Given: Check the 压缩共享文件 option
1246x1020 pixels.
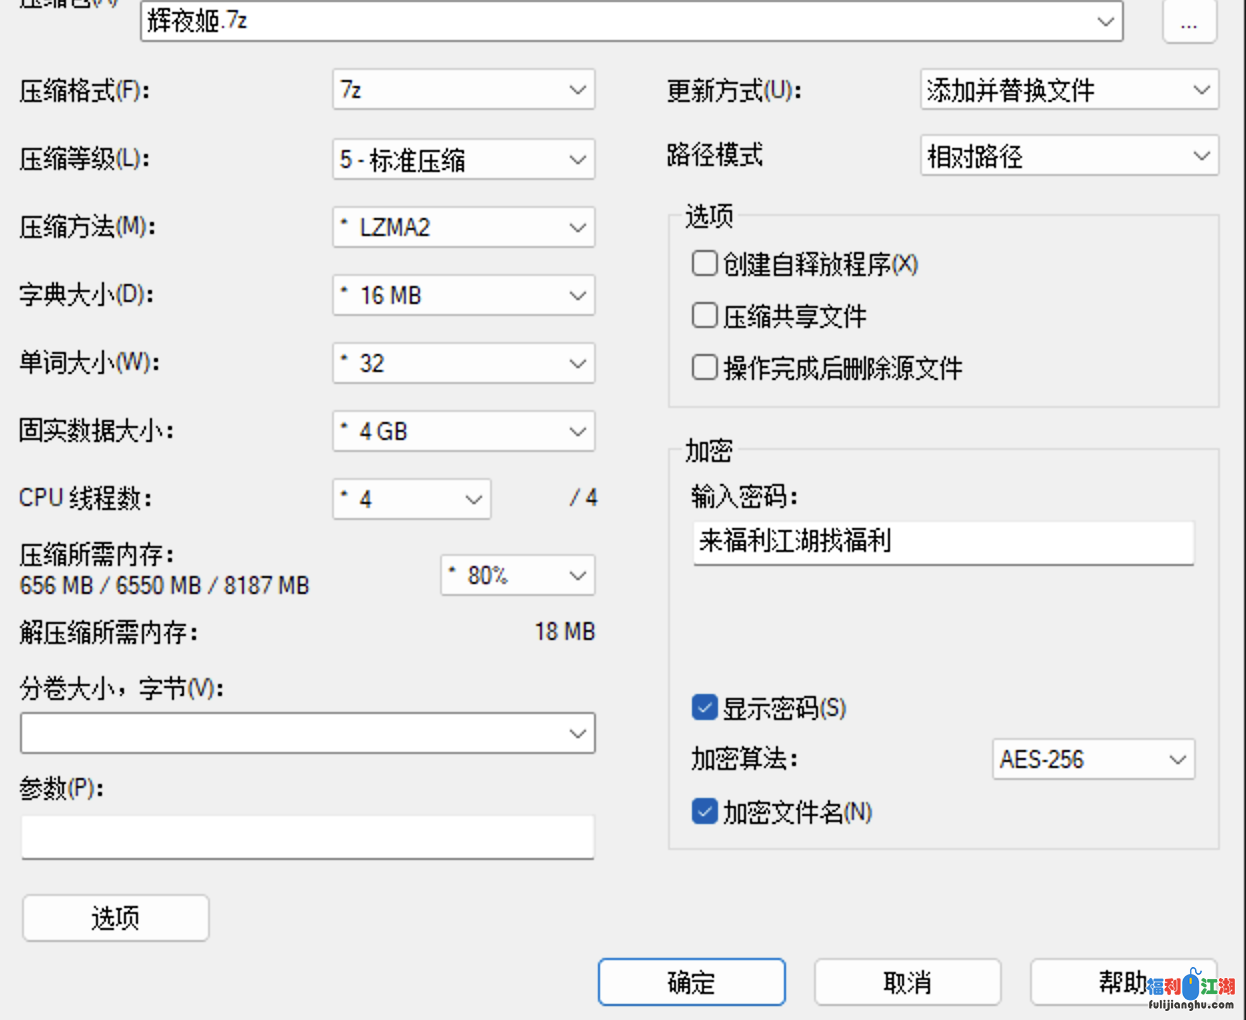Looking at the screenshot, I should [x=705, y=316].
